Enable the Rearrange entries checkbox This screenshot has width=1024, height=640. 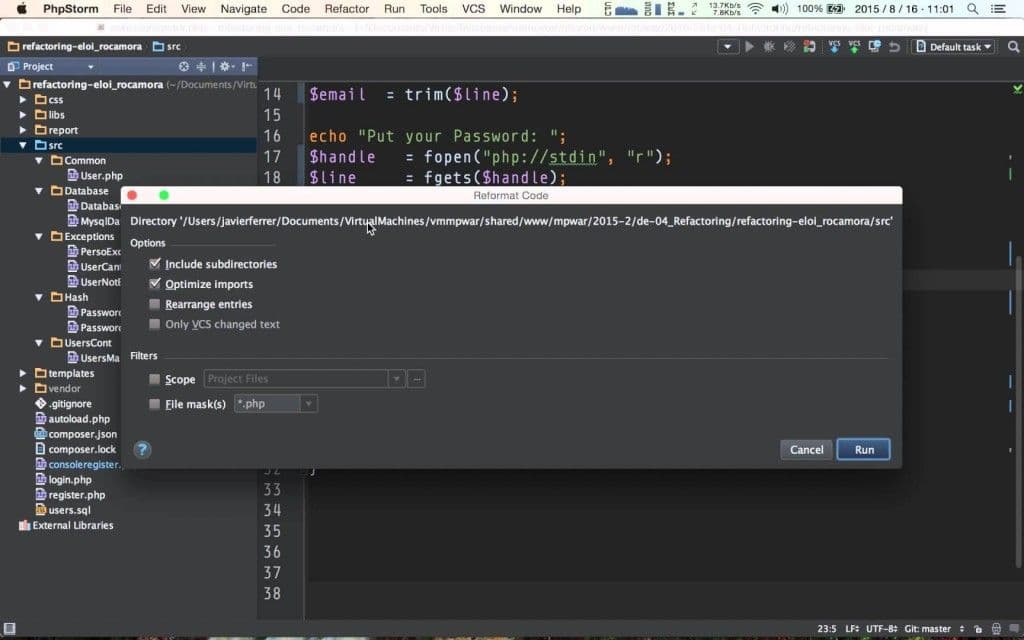pyautogui.click(x=155, y=304)
